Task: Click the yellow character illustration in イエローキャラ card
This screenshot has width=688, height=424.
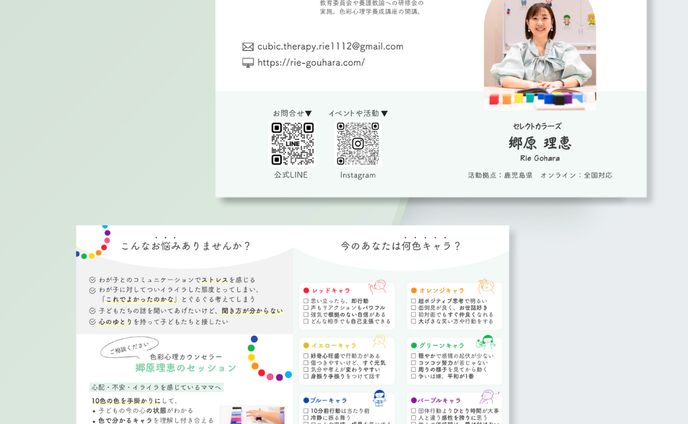Action: (x=379, y=341)
